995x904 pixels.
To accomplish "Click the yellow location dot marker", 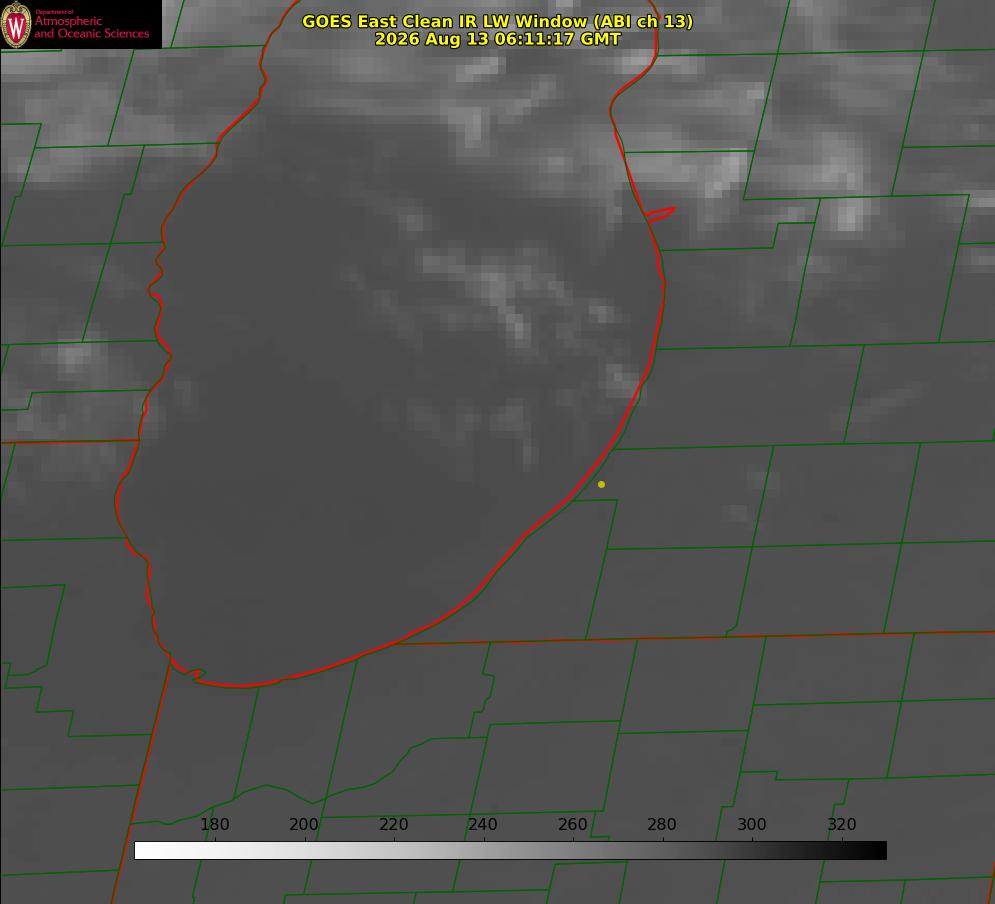I will coord(601,485).
